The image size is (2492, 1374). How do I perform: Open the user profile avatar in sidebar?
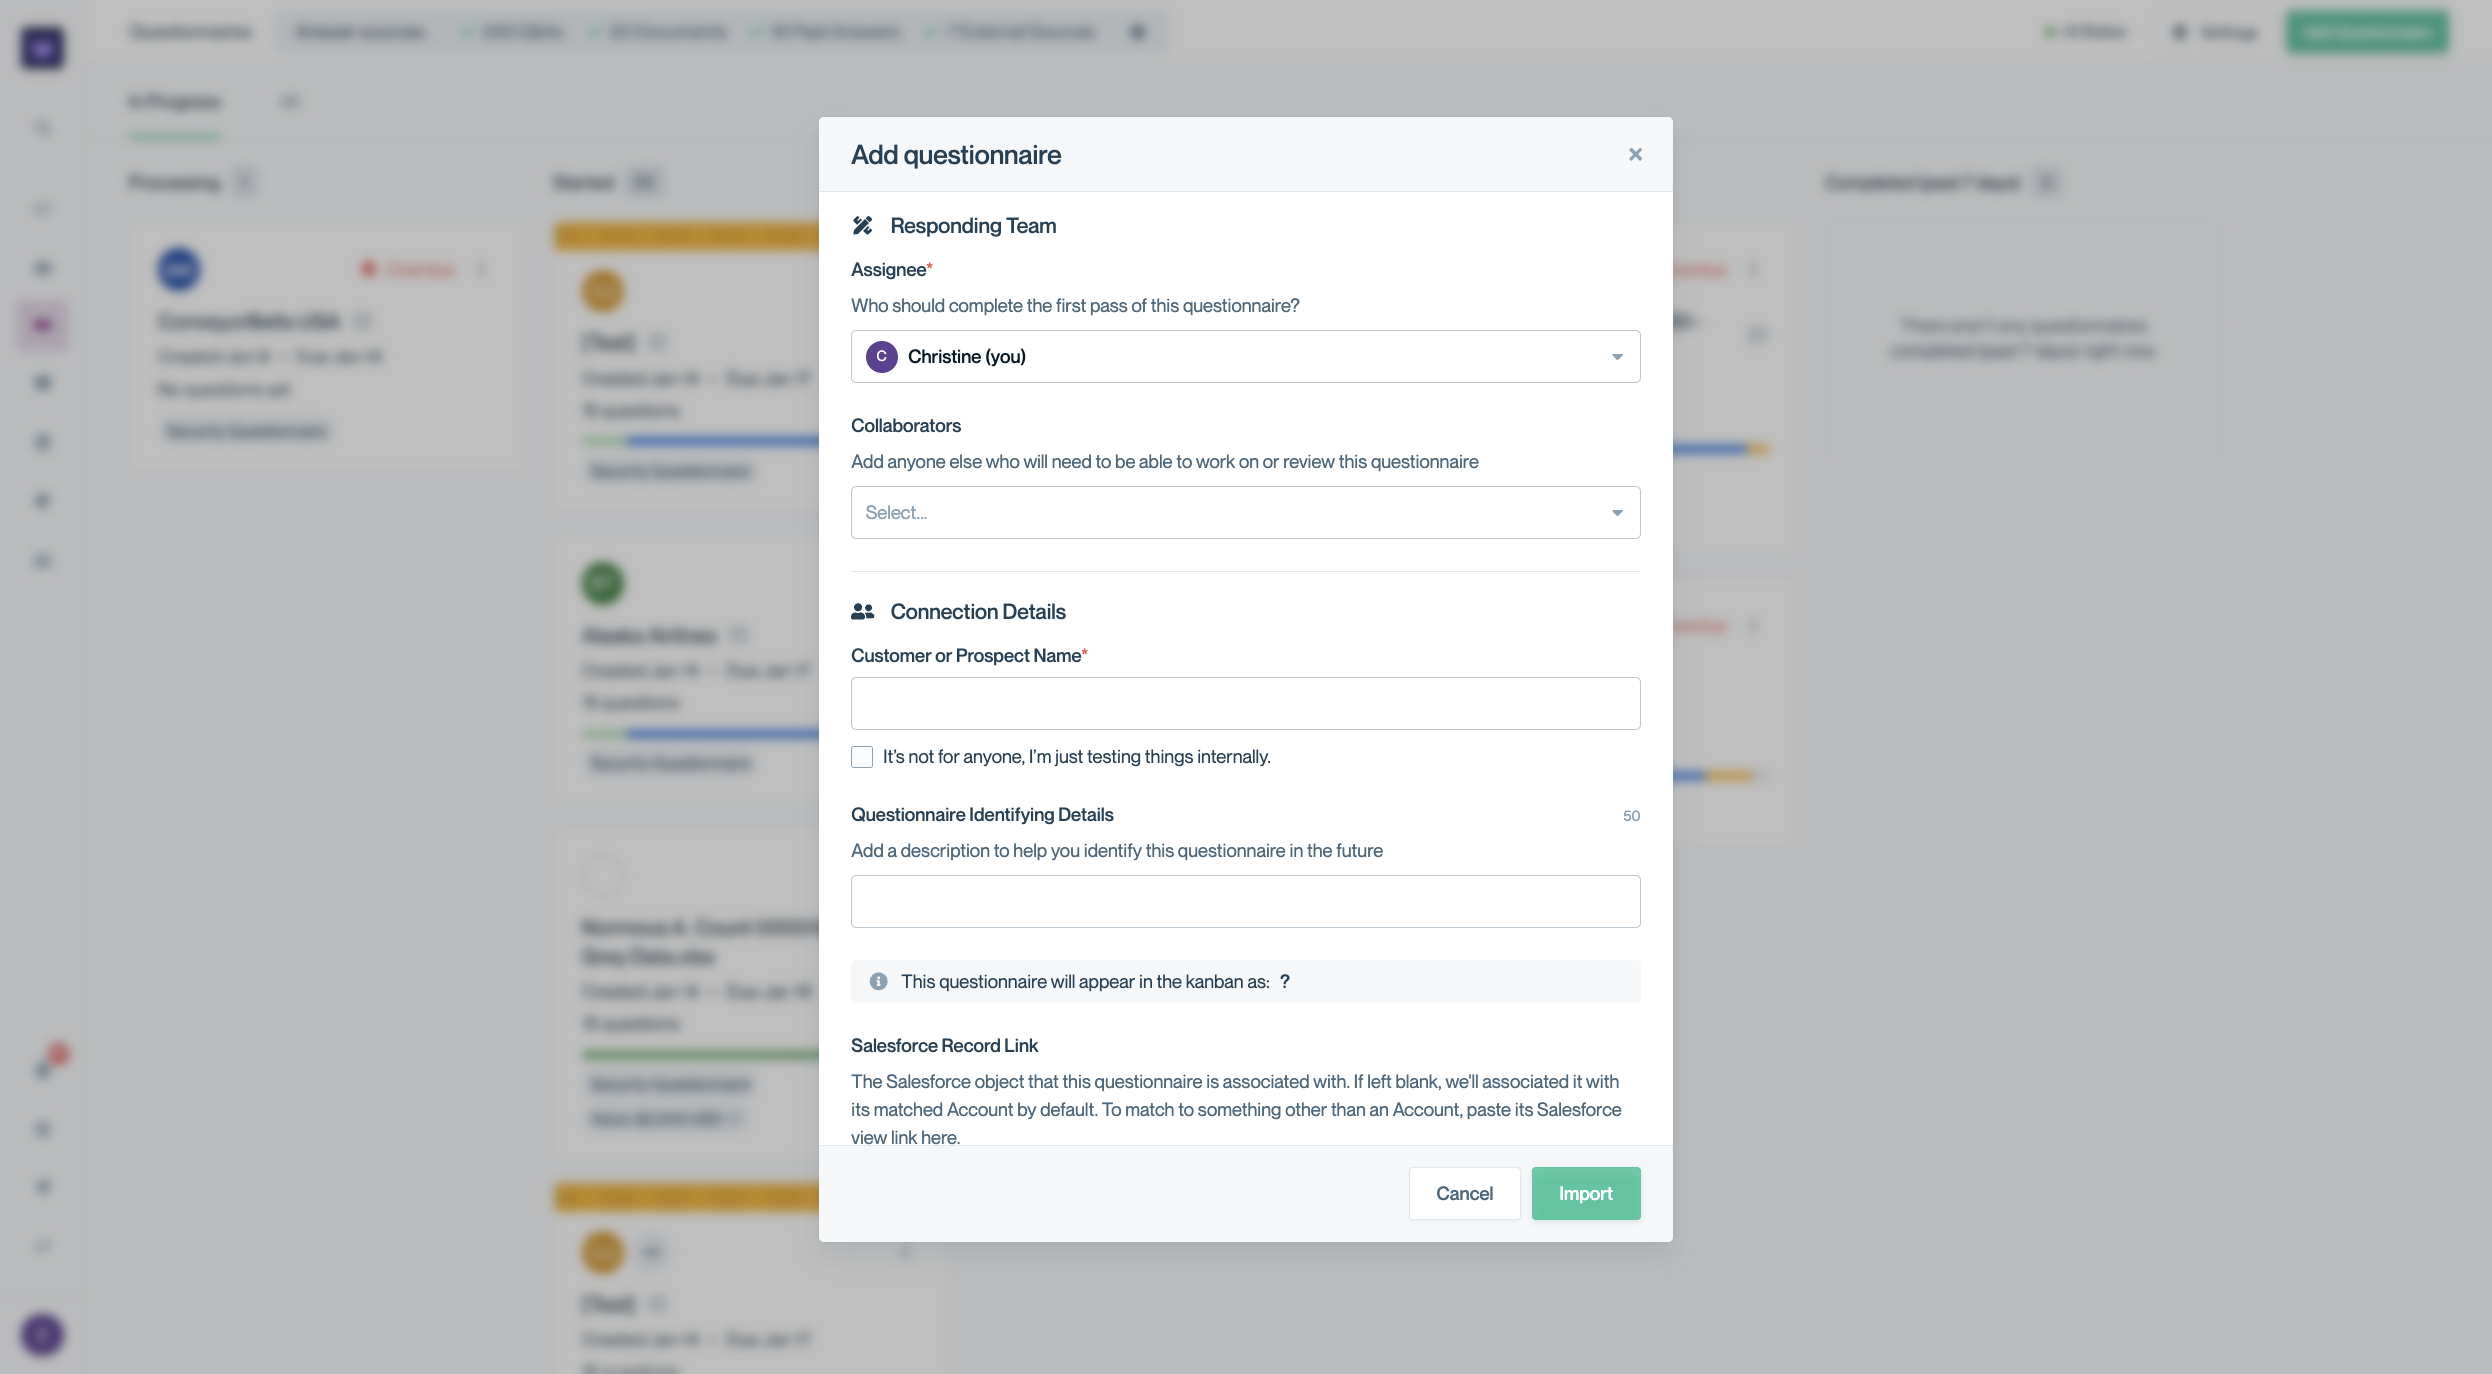(x=42, y=1334)
